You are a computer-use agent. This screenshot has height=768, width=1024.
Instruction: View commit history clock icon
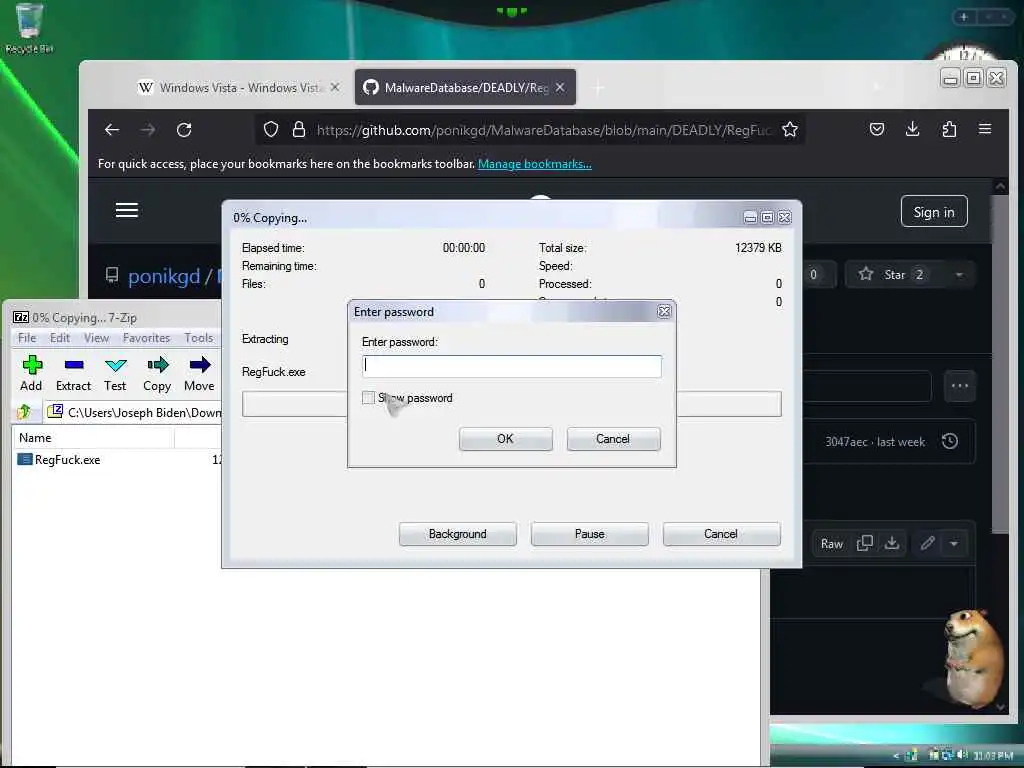[x=950, y=441]
